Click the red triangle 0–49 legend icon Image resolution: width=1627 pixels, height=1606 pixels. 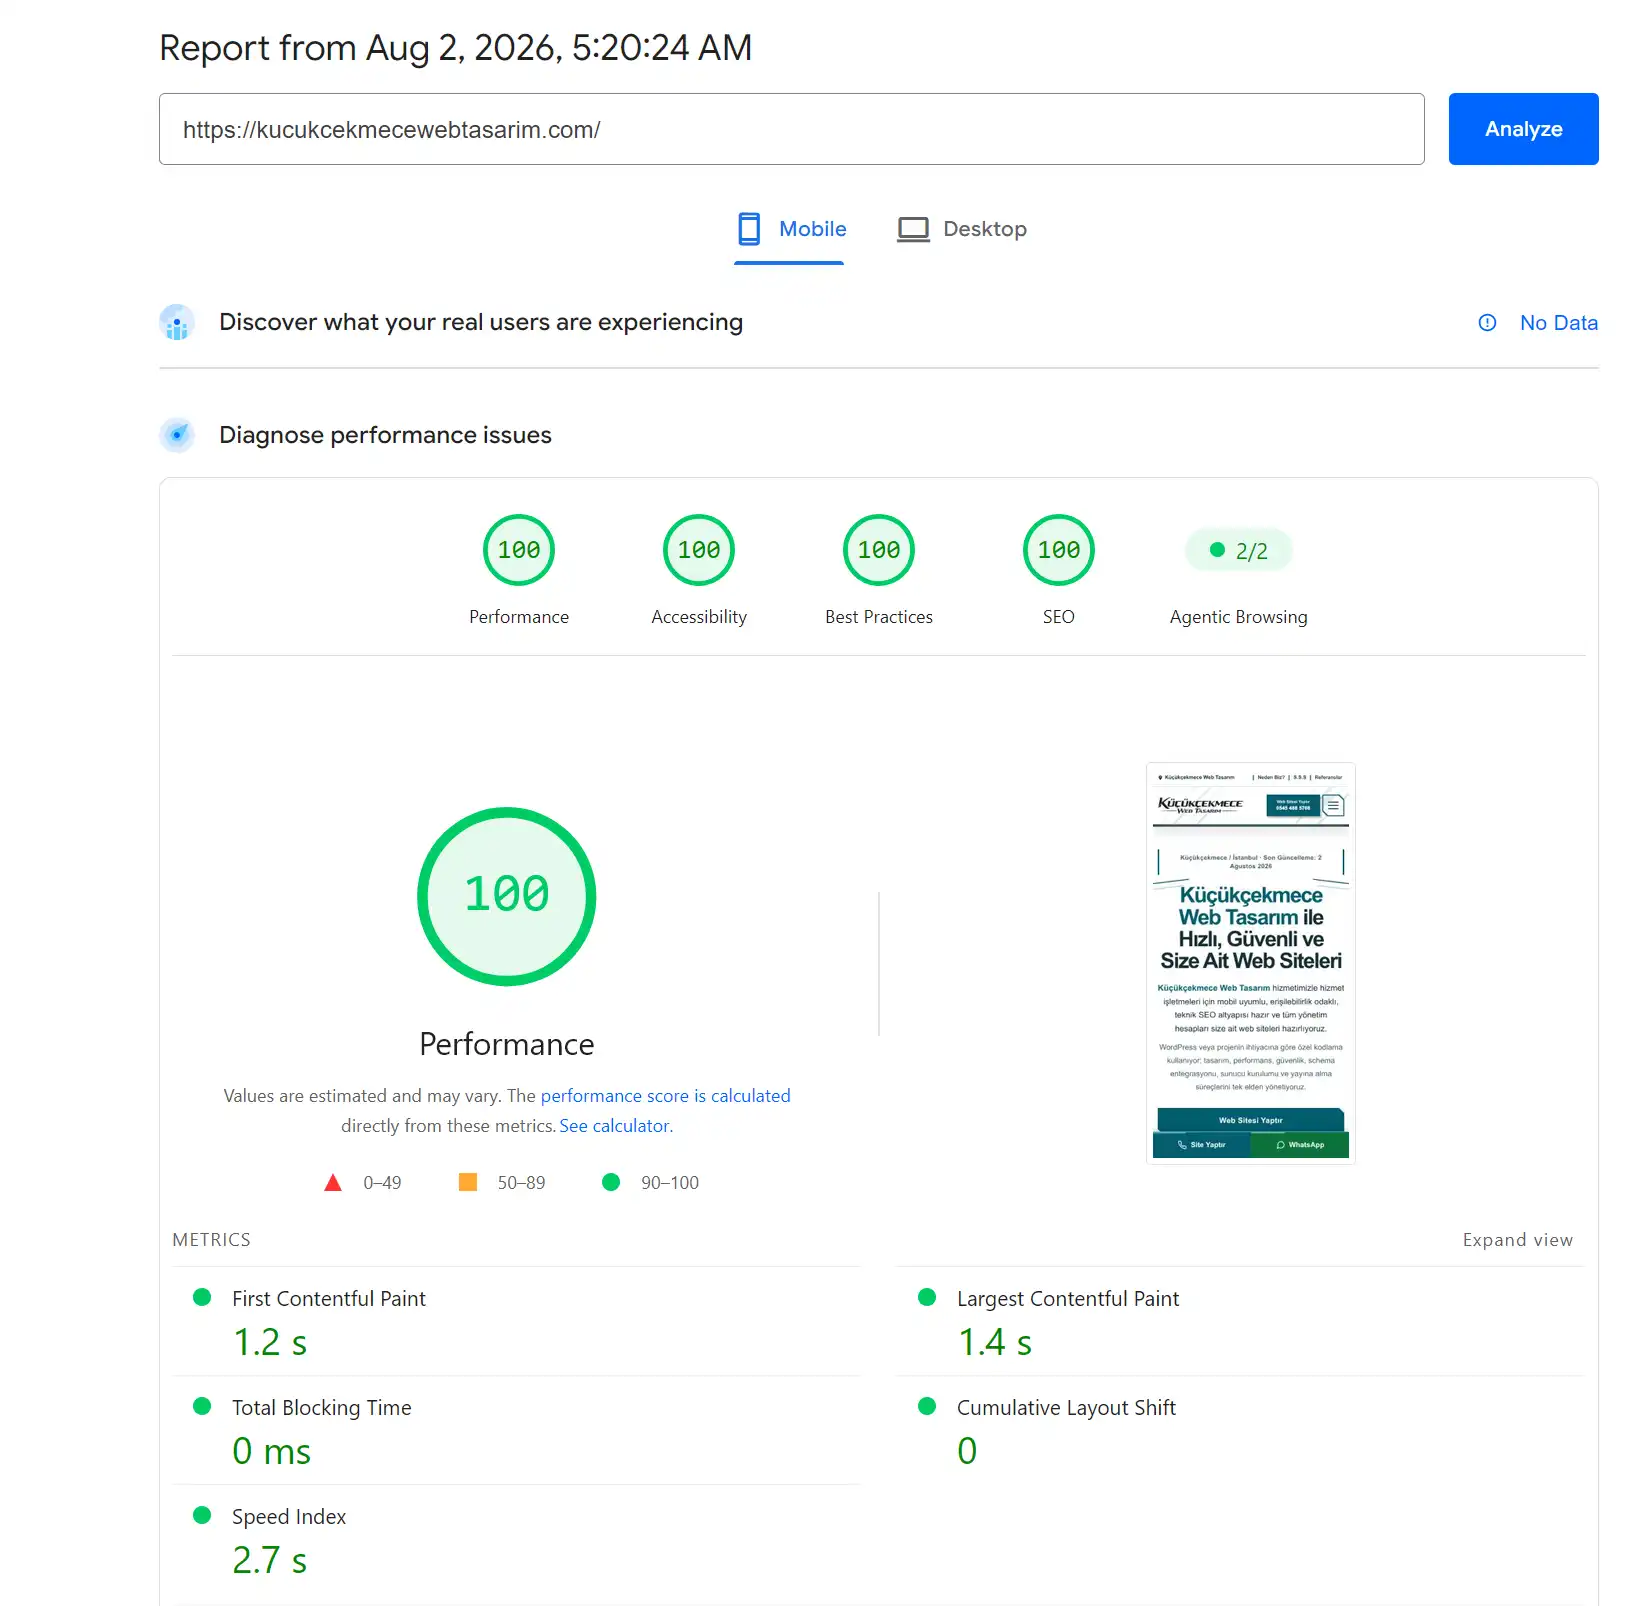click(333, 1183)
